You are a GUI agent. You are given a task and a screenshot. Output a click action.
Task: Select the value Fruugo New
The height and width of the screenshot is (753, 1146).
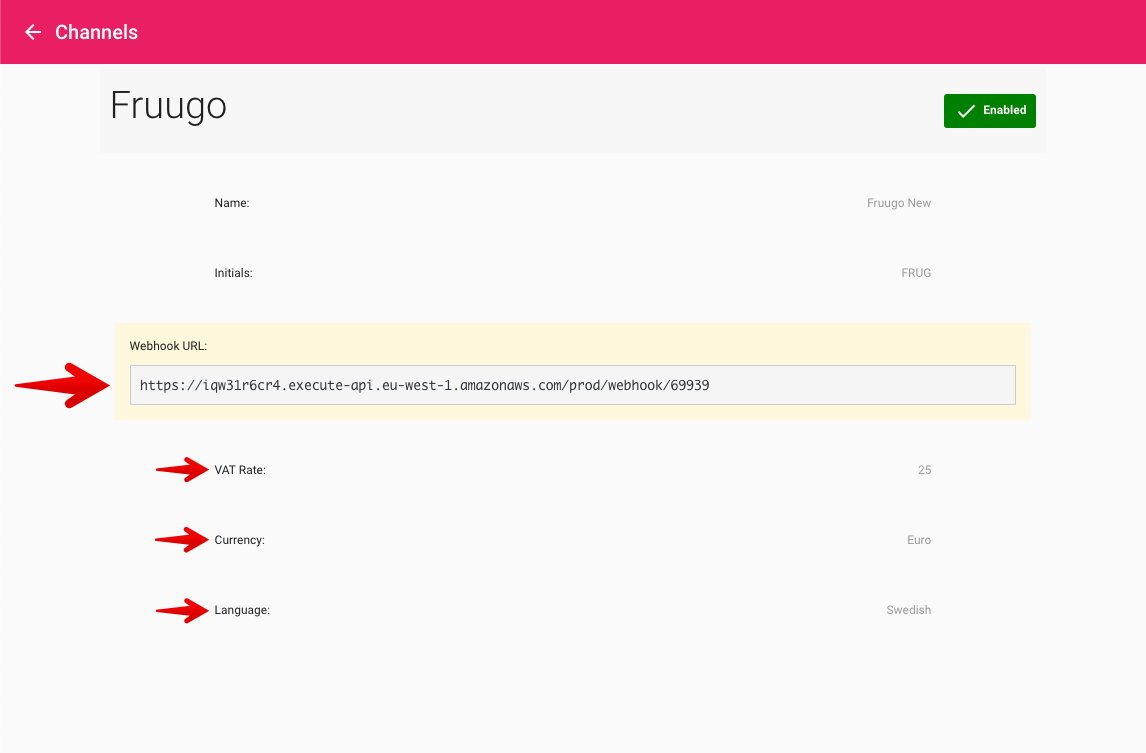tap(899, 203)
